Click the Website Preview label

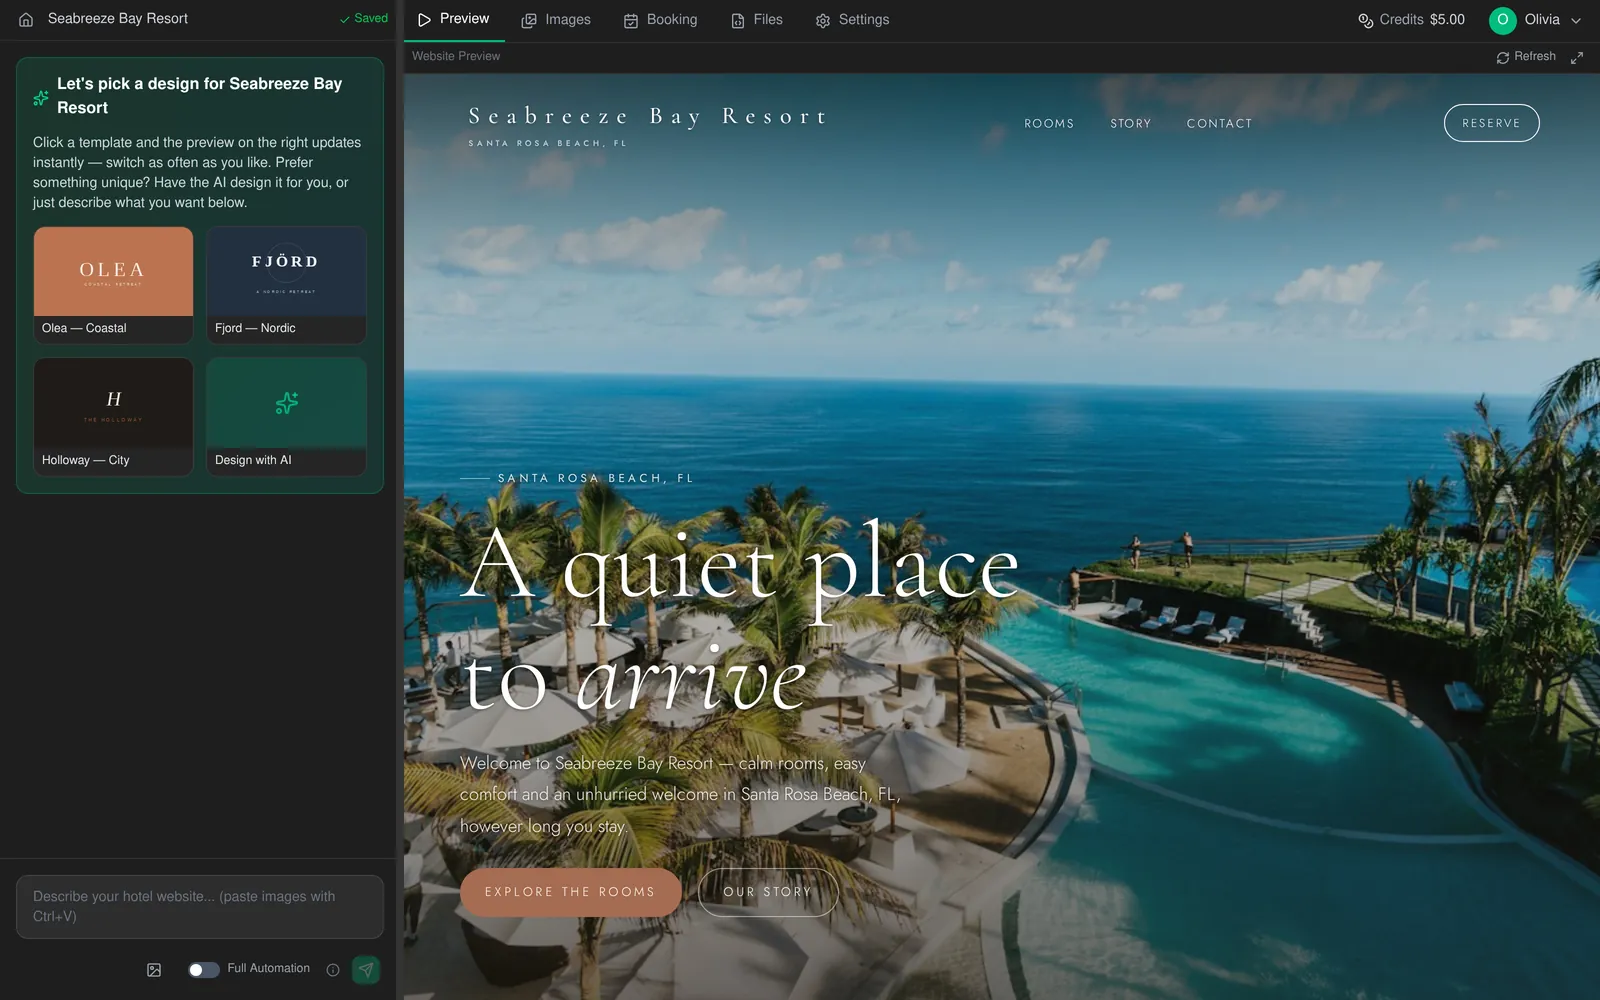(x=456, y=57)
